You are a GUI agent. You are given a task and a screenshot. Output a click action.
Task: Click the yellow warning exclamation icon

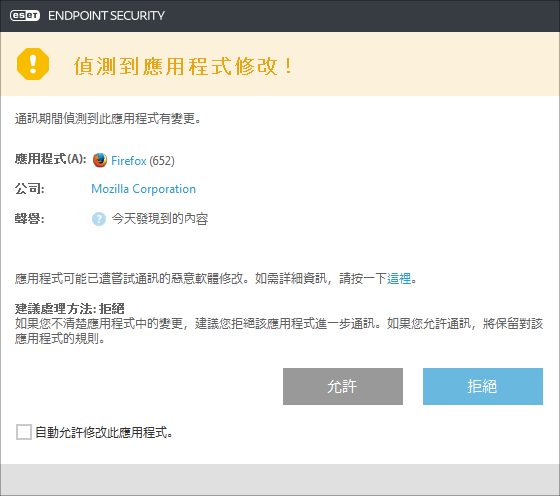pos(33,64)
